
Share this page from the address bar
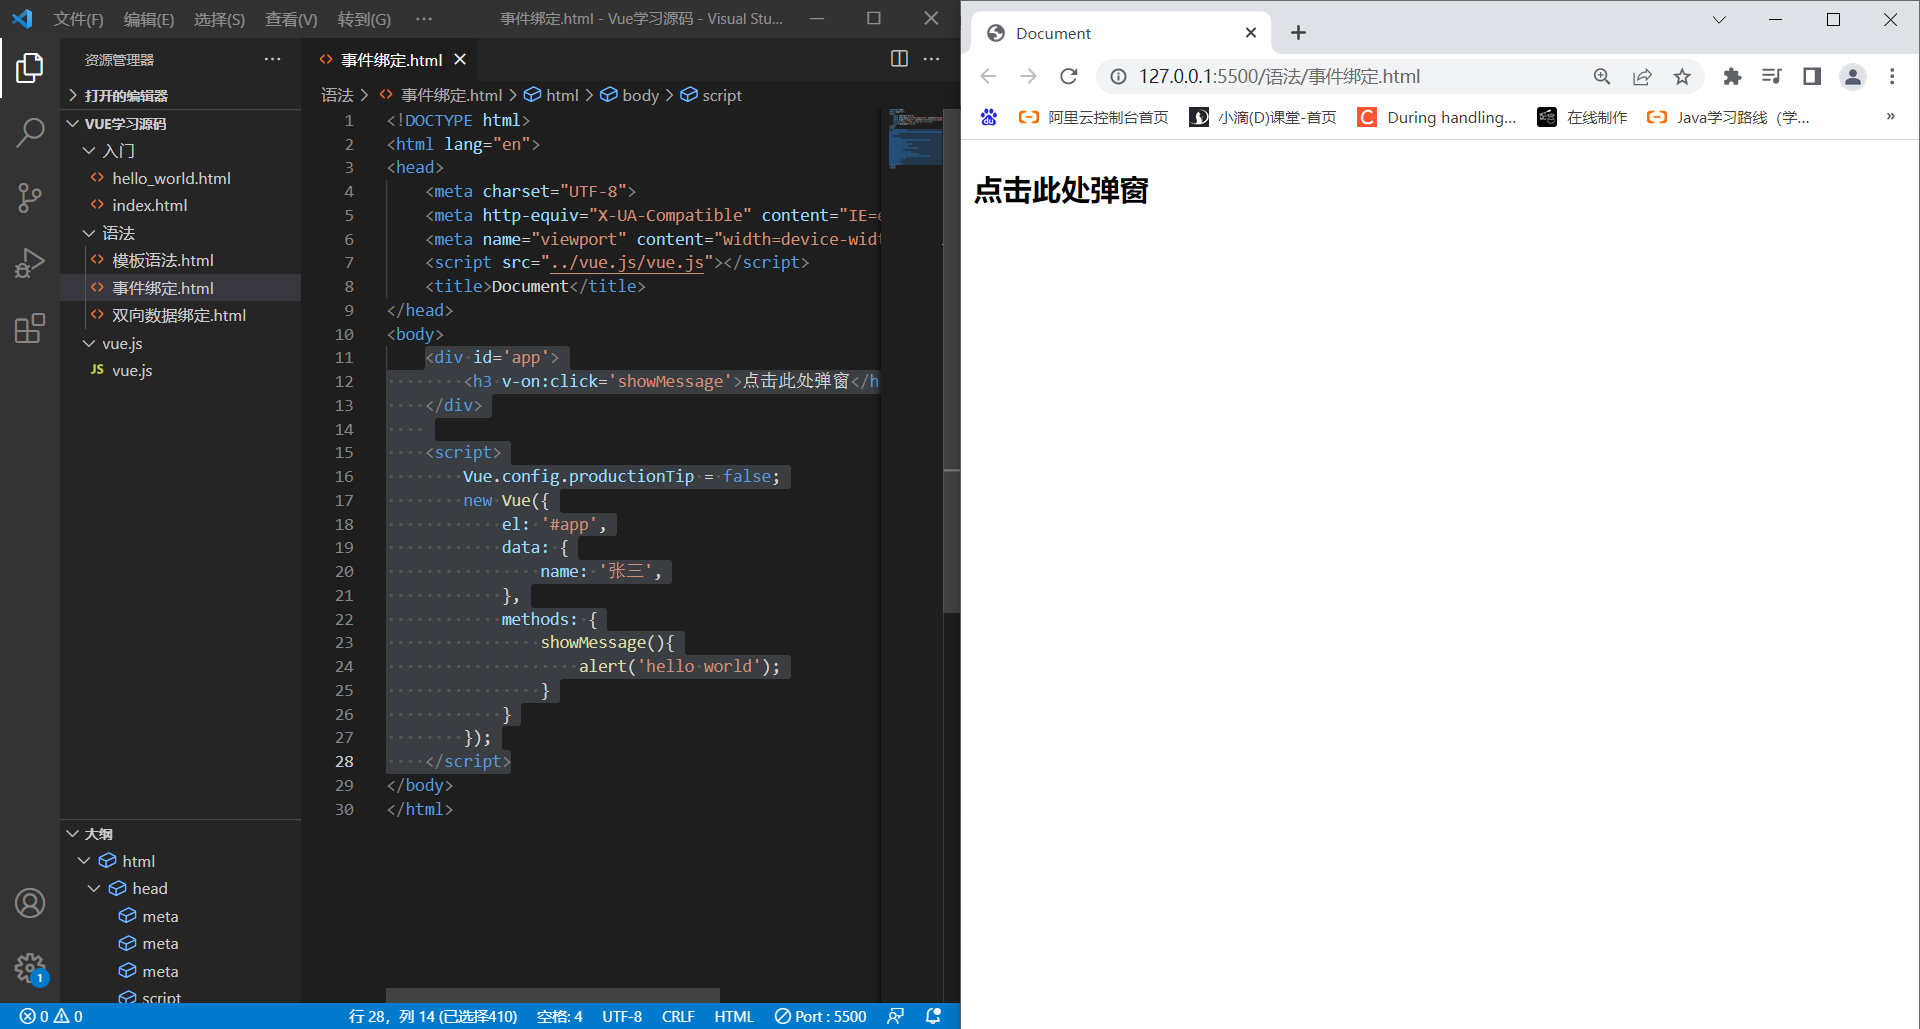1642,76
